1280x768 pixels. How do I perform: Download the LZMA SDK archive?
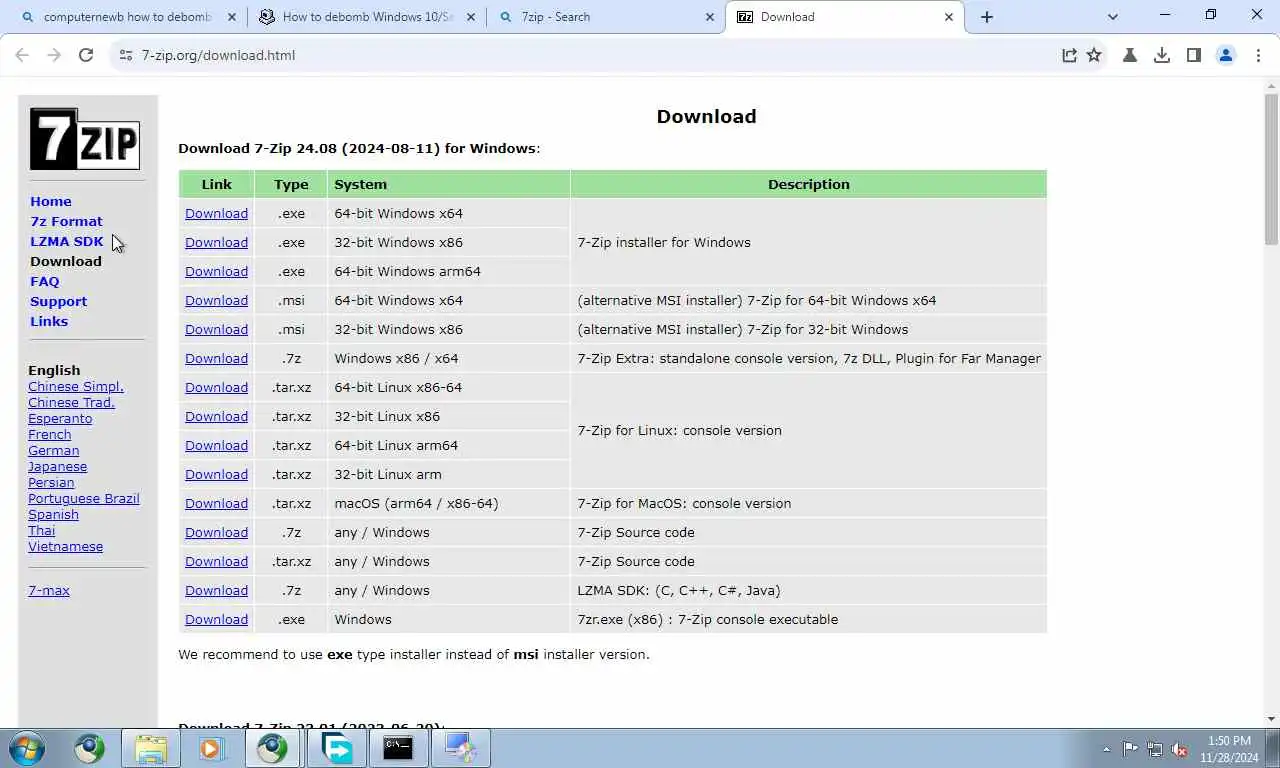point(216,590)
